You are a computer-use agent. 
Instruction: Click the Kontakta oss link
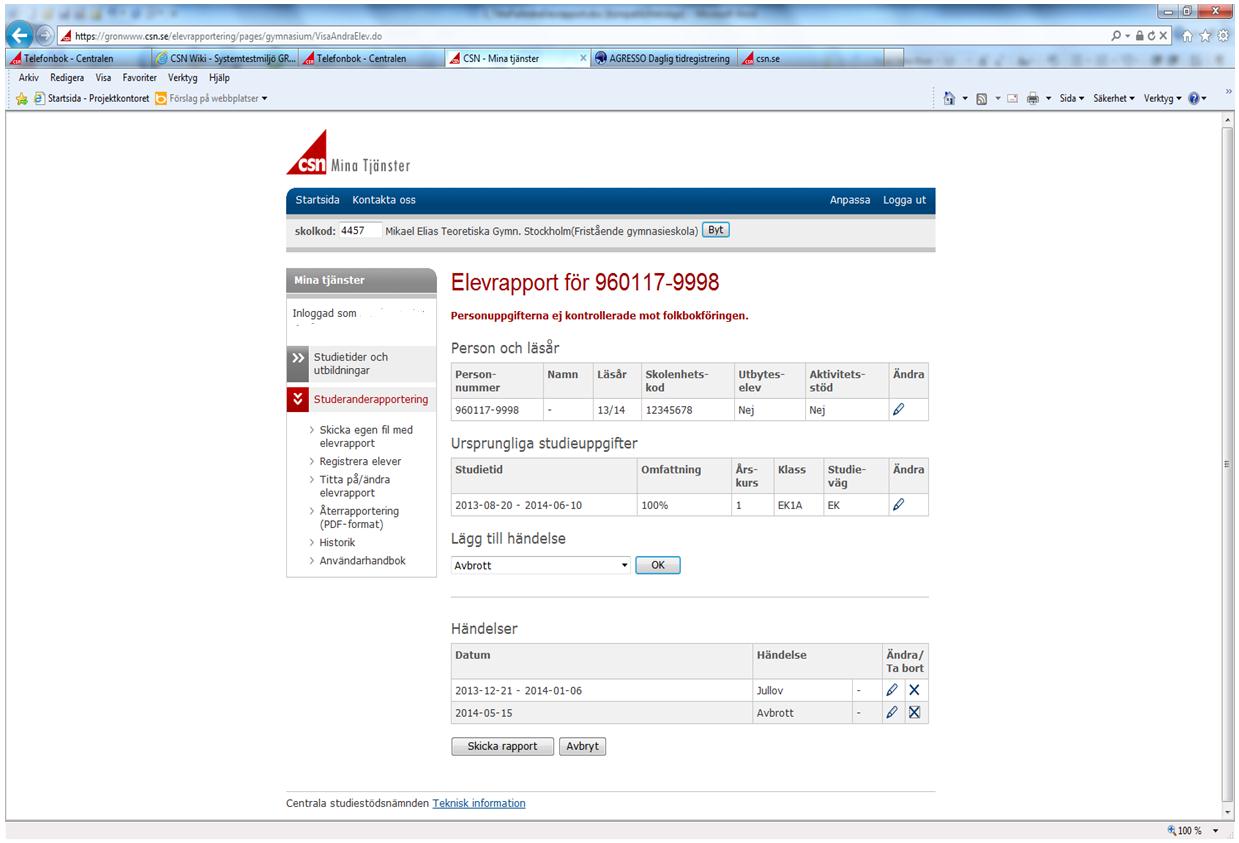[384, 200]
